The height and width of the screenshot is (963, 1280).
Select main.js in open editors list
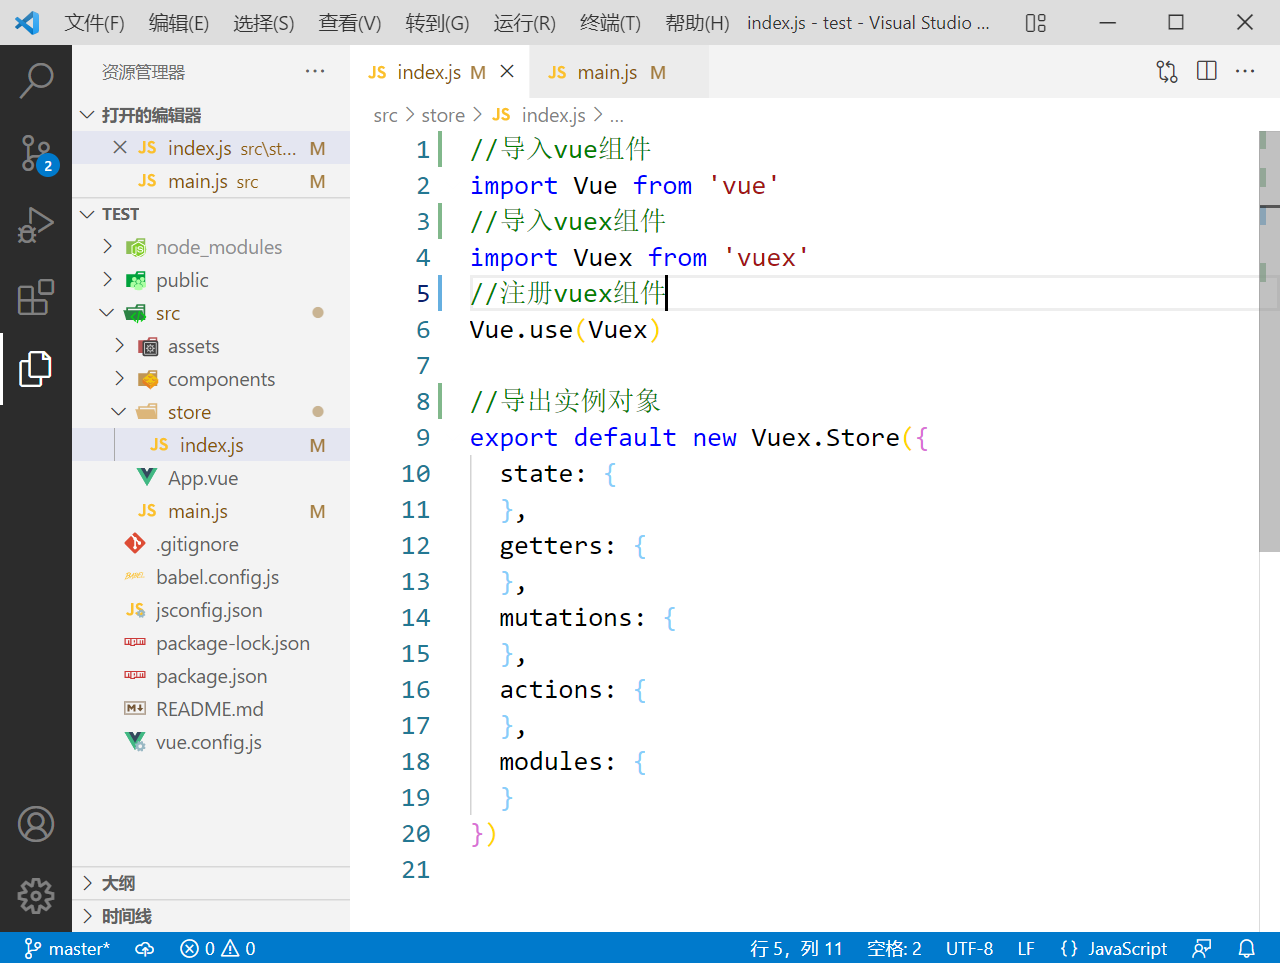(x=211, y=181)
